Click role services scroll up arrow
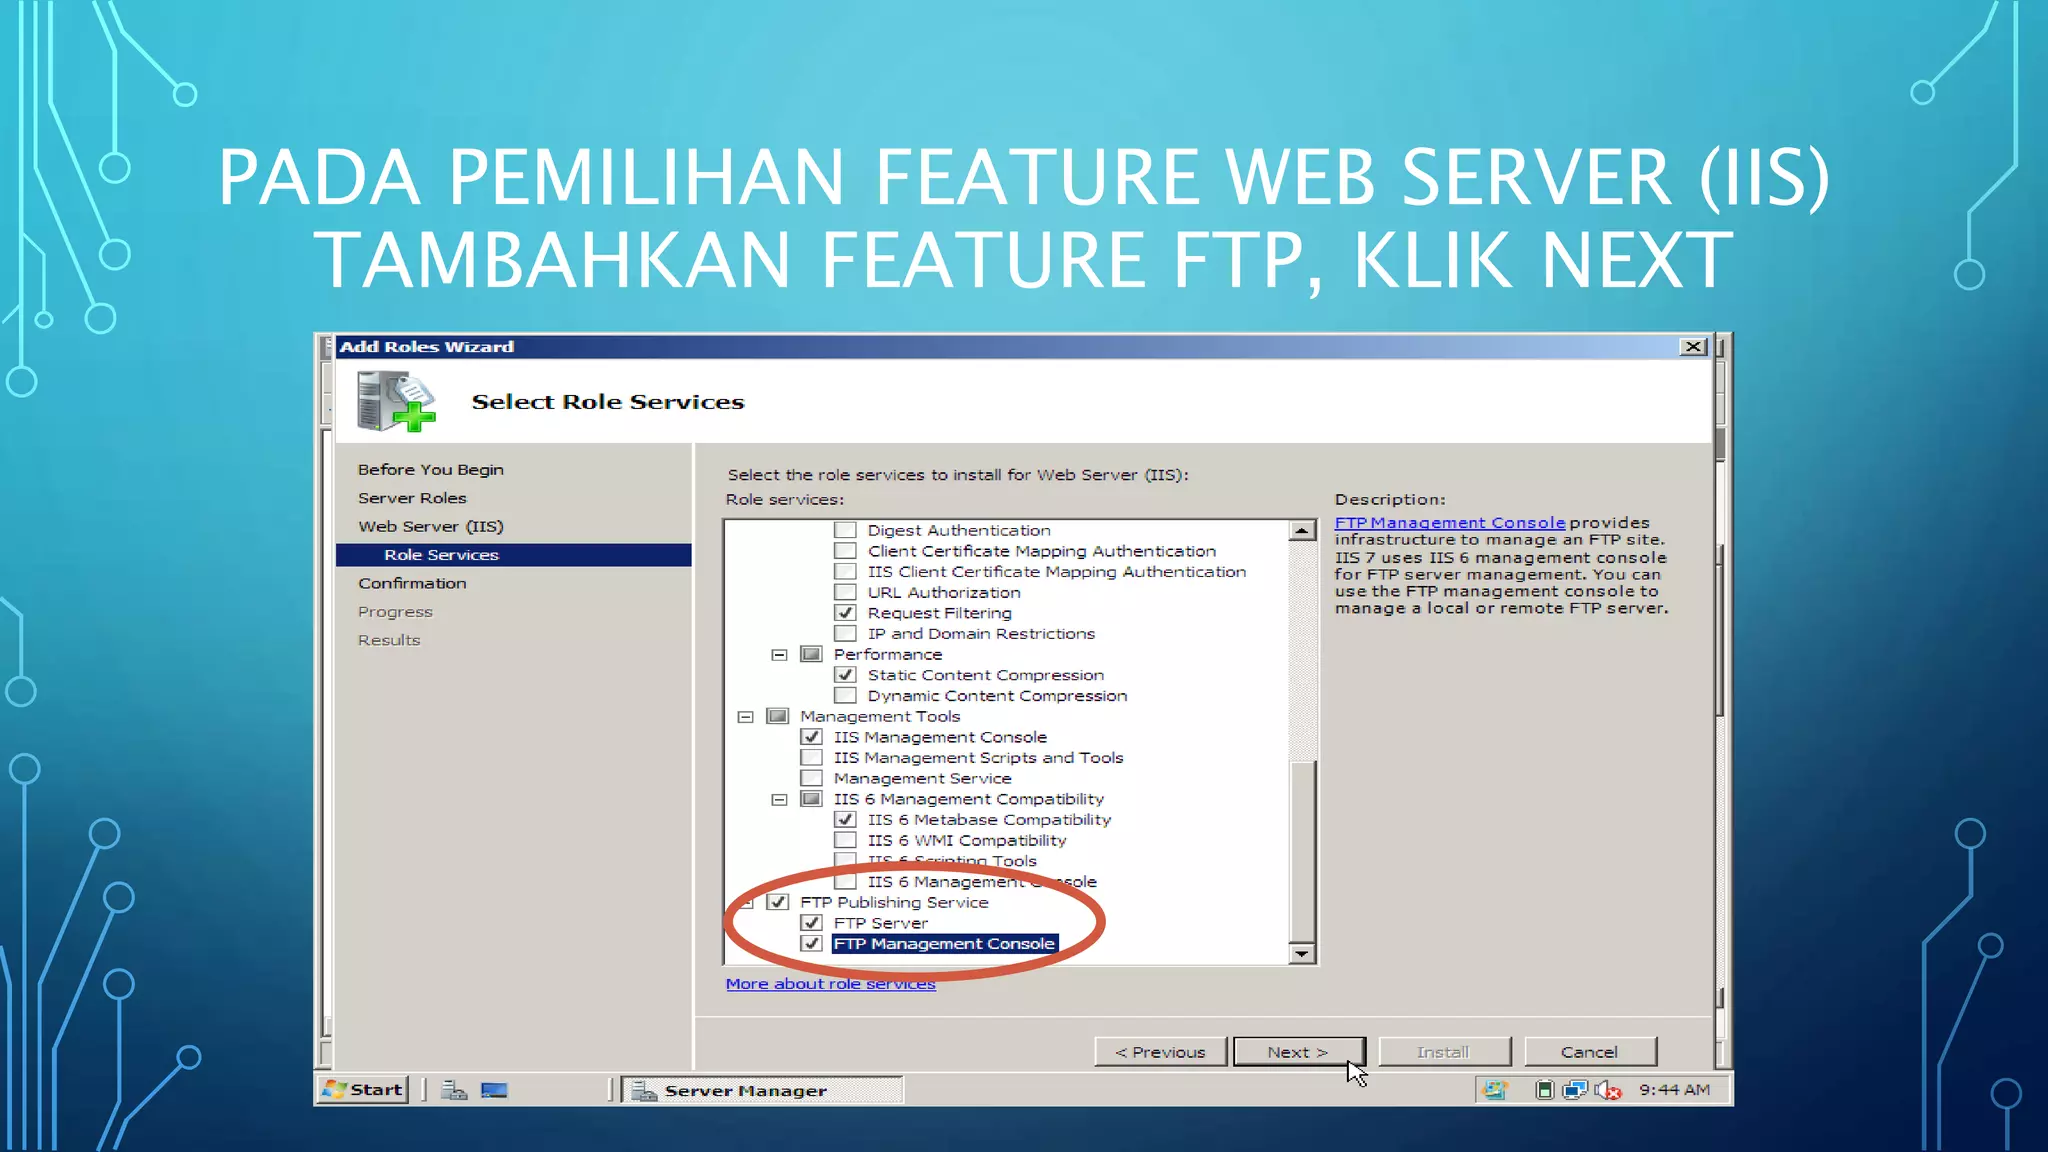The width and height of the screenshot is (2048, 1152). [1302, 531]
